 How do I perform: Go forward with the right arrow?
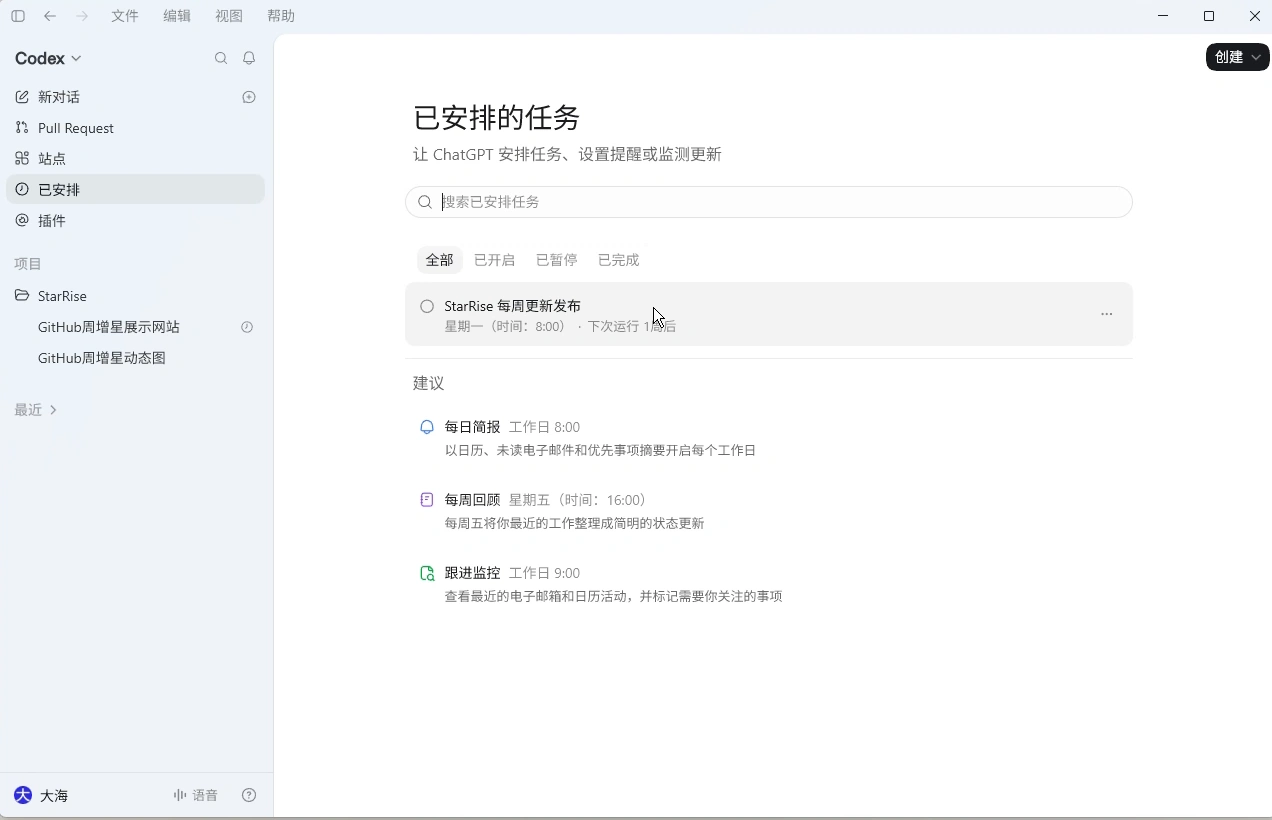pos(82,16)
